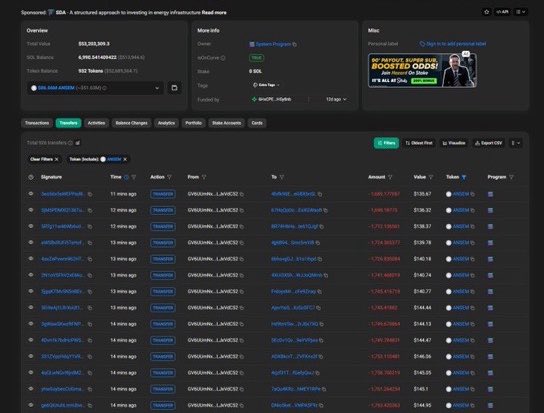Toggle the eye icon on the $139.78 row
The width and height of the screenshot is (544, 413).
click(31, 242)
